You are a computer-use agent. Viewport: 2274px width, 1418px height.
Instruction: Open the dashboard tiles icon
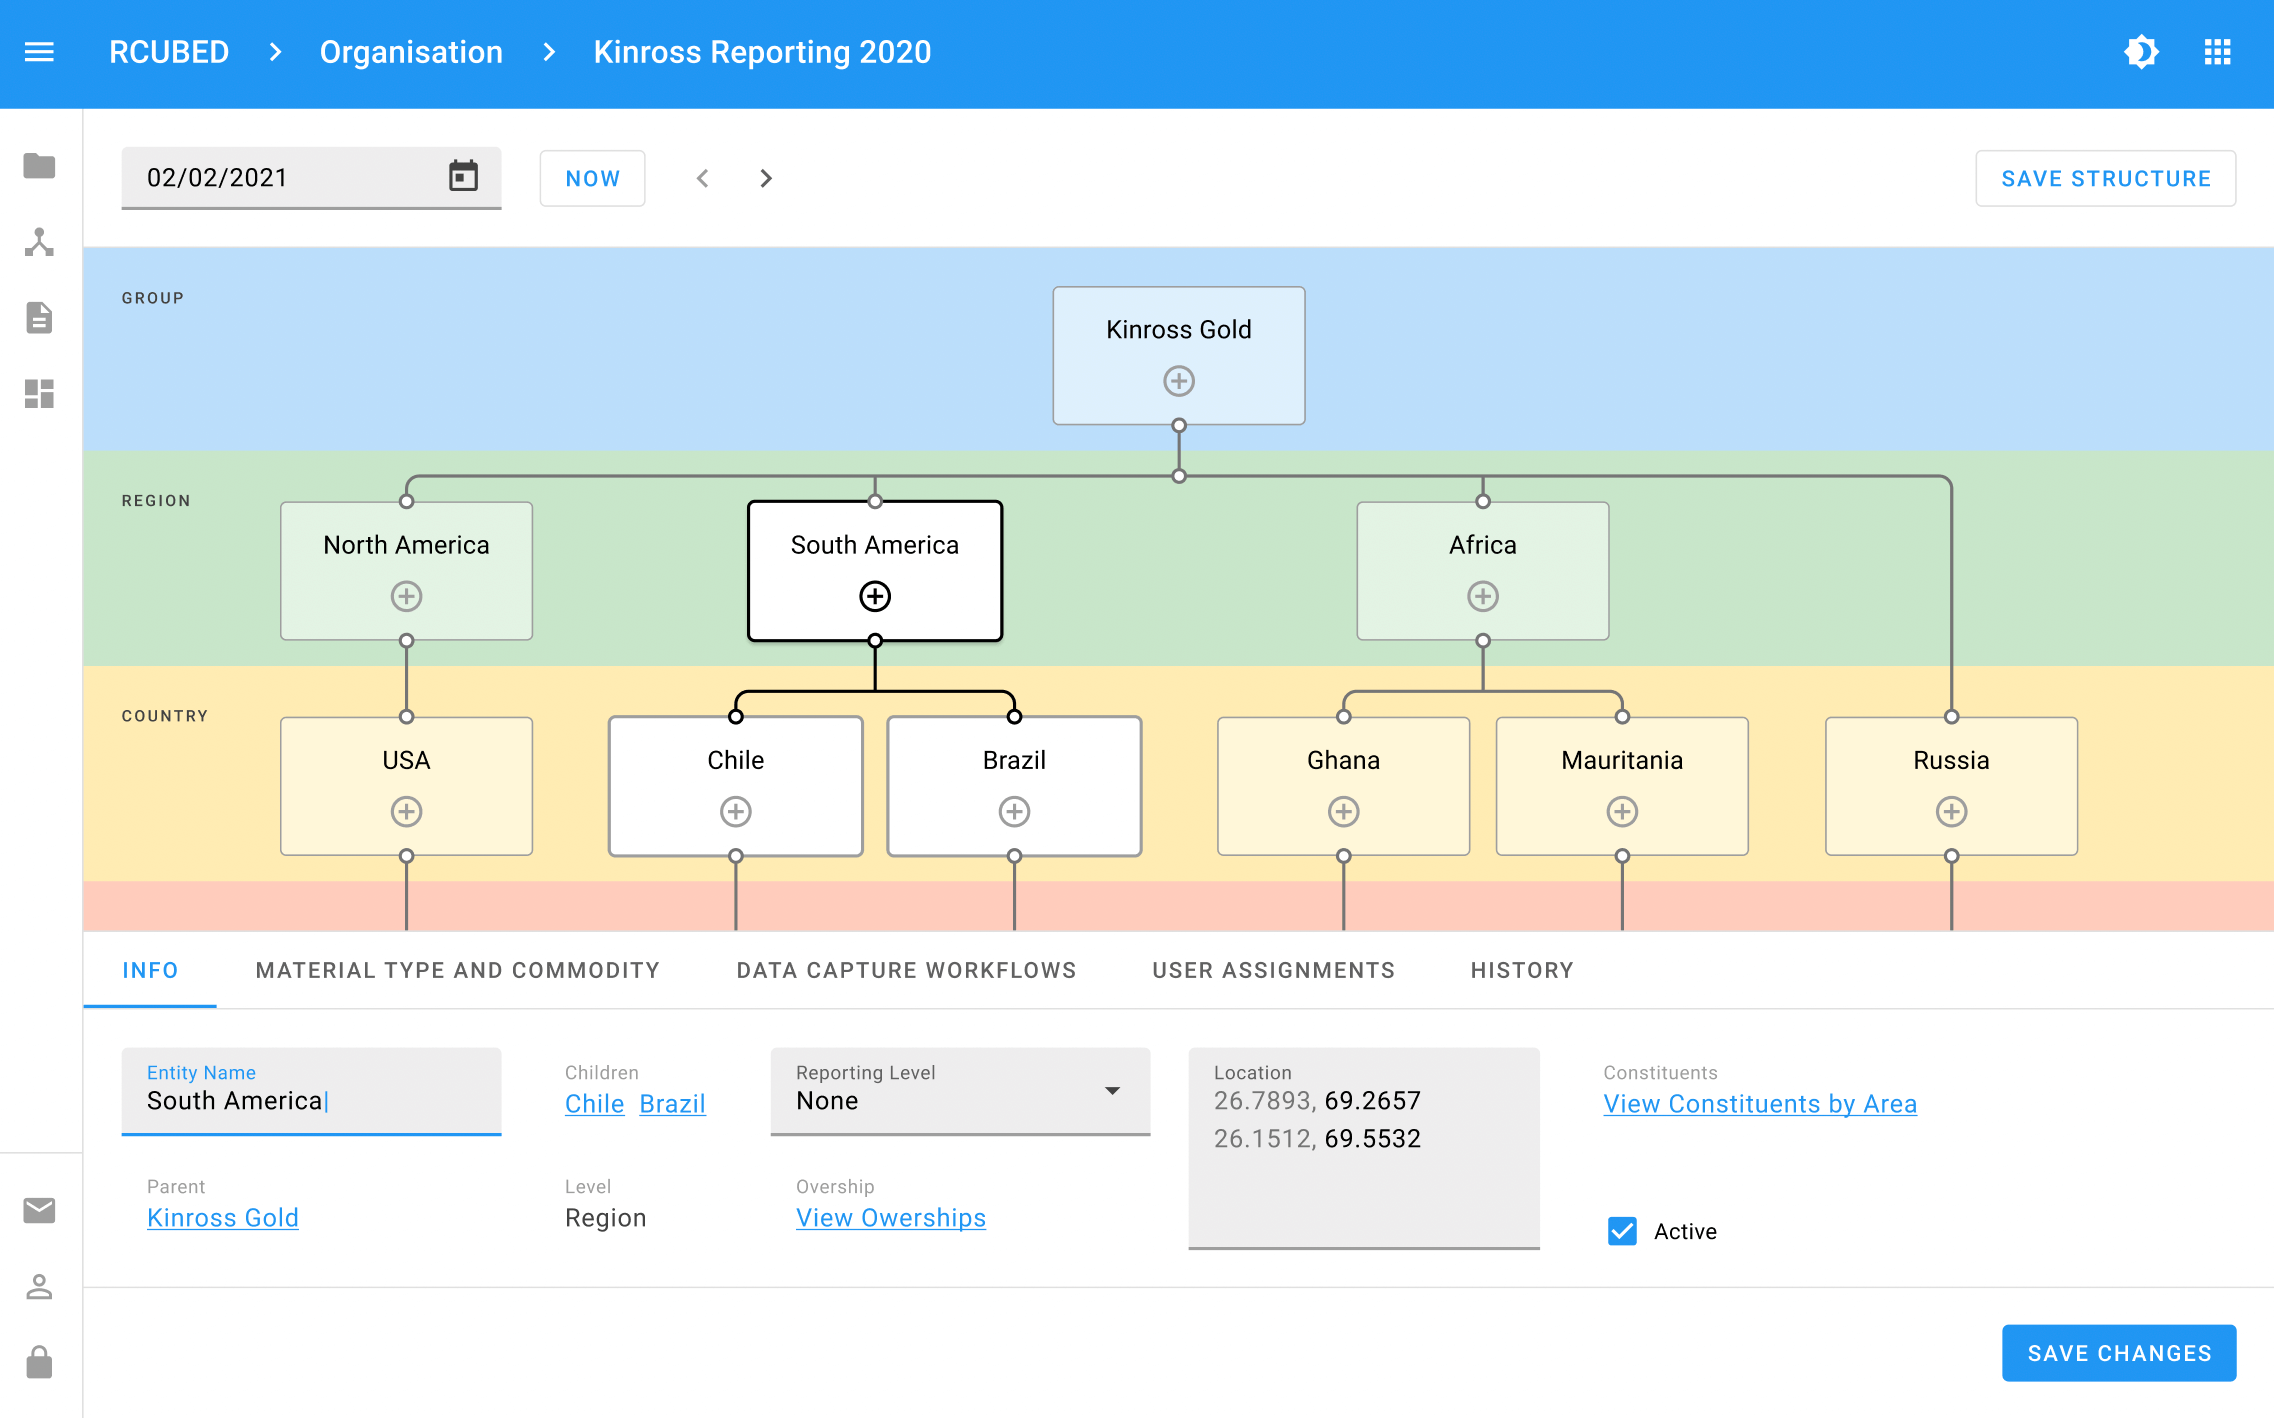coord(39,394)
